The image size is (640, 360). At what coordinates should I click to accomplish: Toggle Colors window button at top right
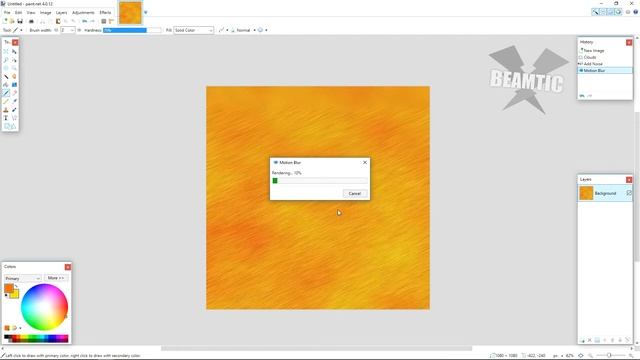pyautogui.click(x=618, y=12)
